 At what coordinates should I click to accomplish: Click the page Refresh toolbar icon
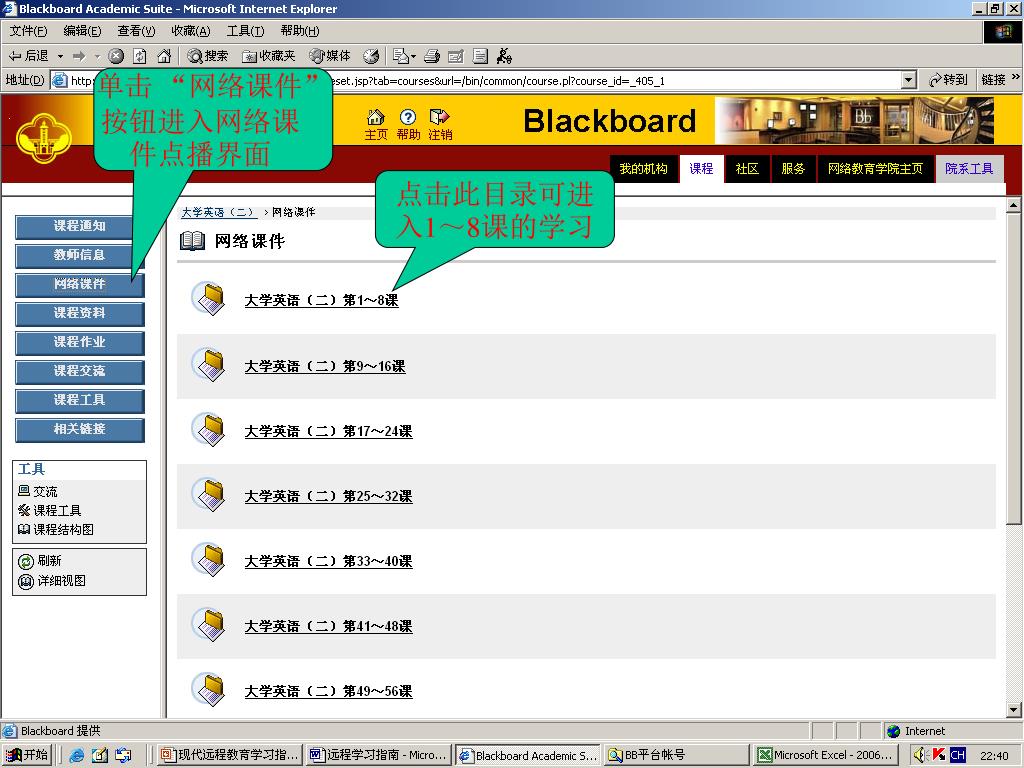(x=140, y=56)
